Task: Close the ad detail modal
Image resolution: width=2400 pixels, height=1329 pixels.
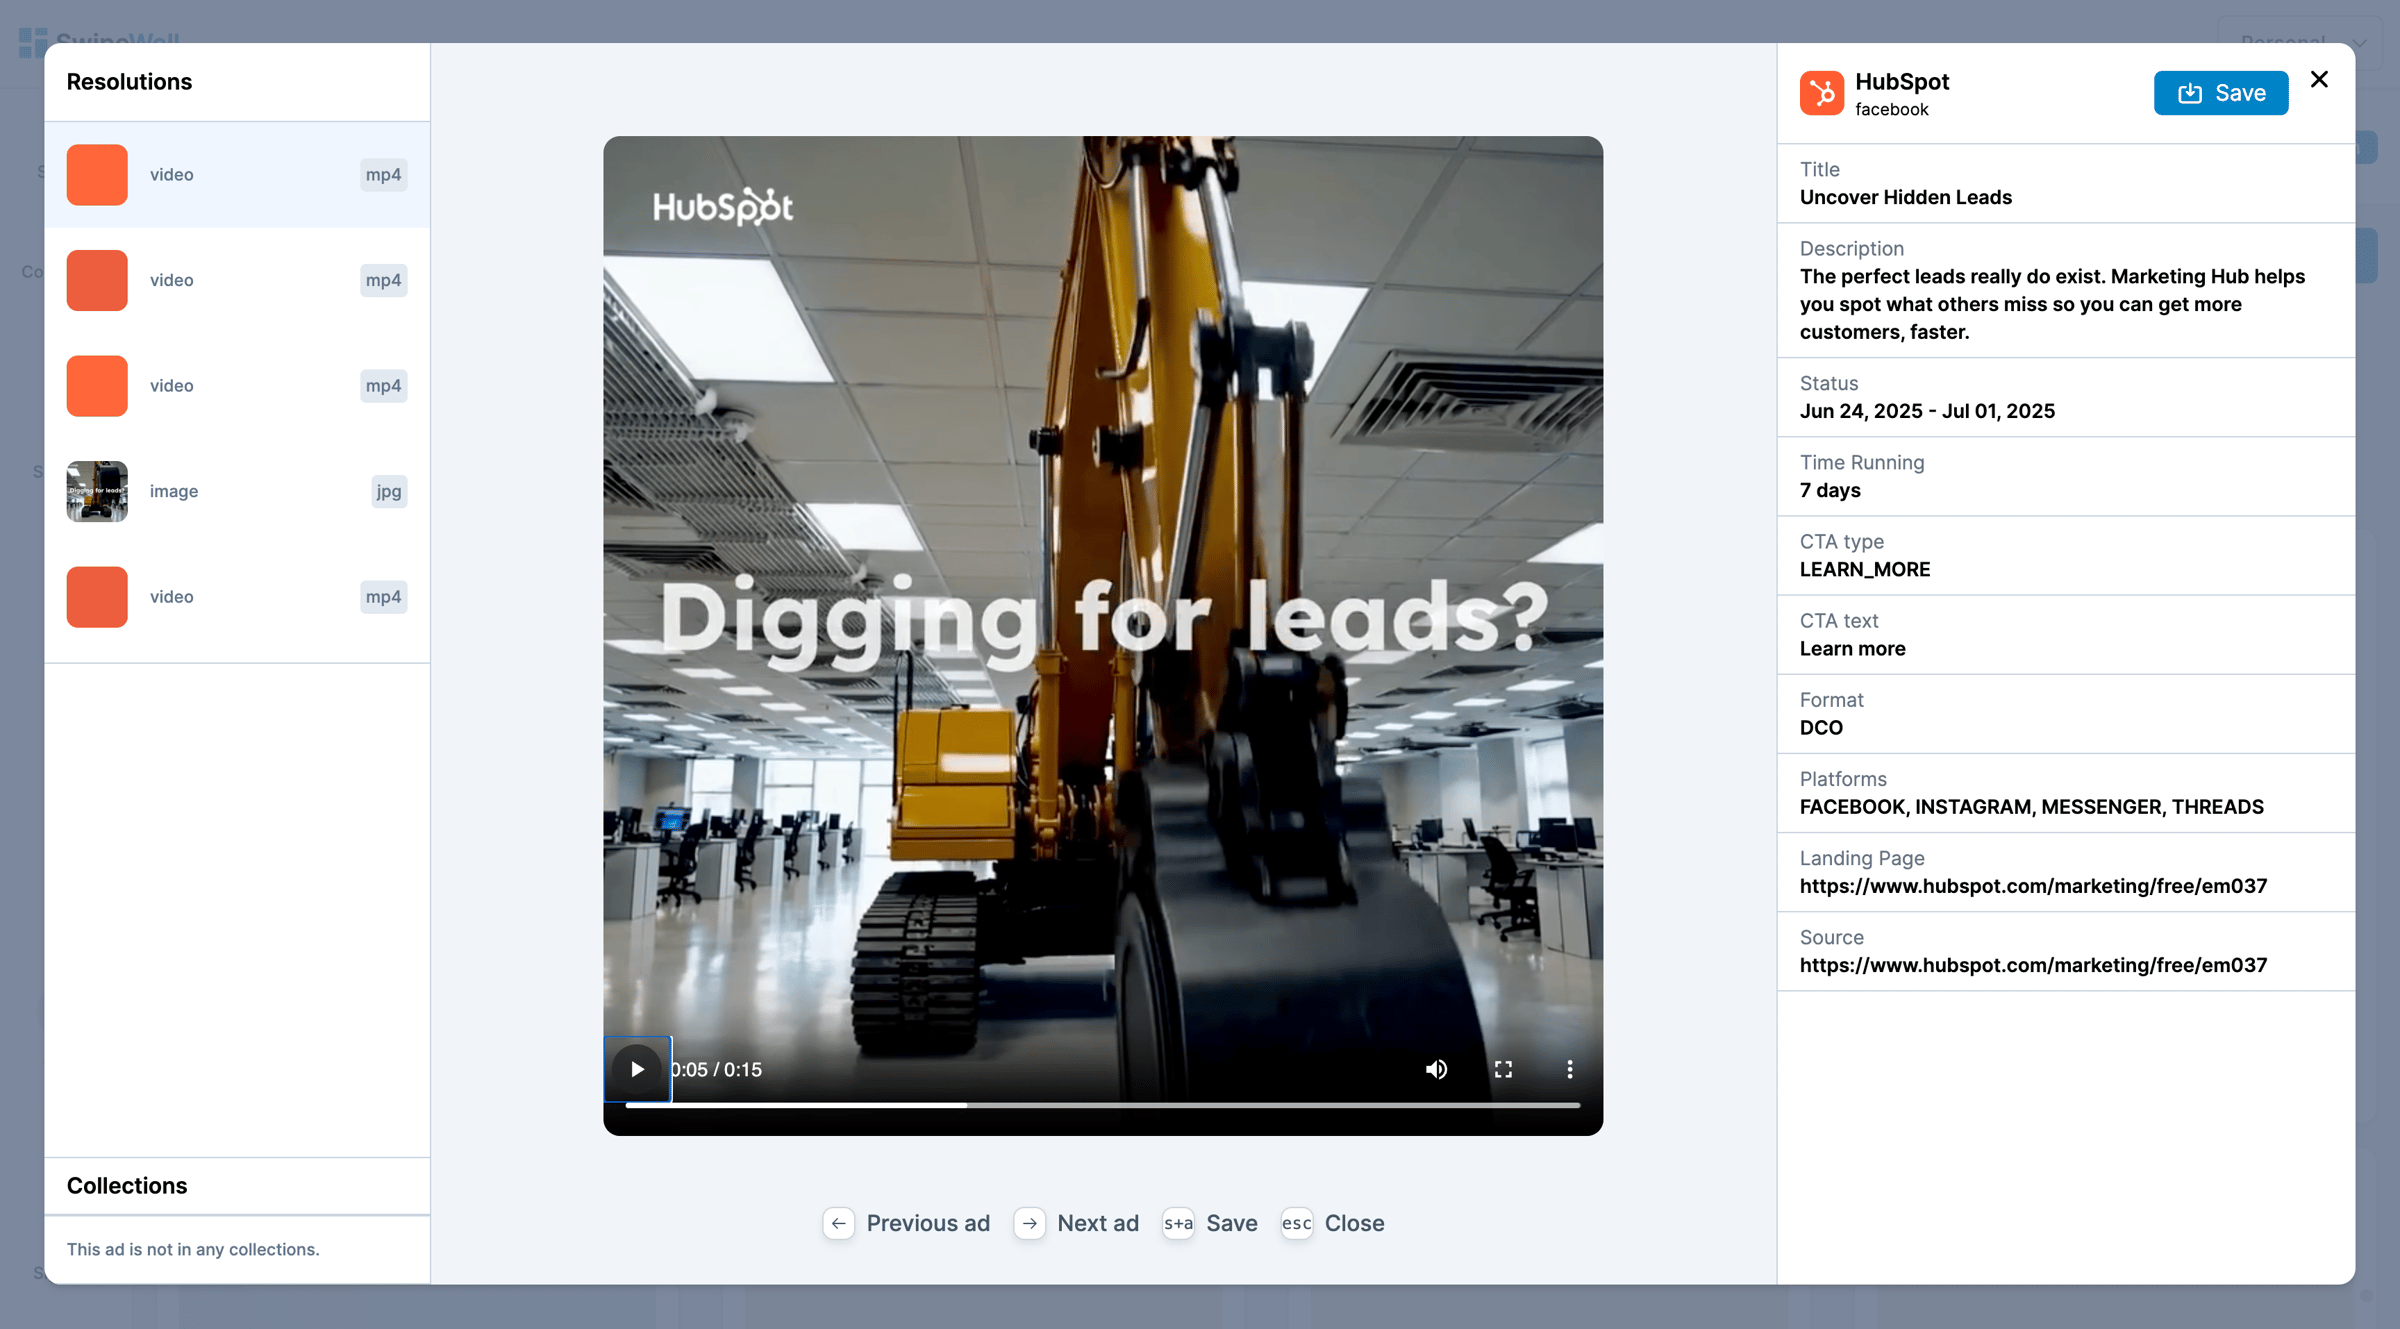Action: 2319,79
